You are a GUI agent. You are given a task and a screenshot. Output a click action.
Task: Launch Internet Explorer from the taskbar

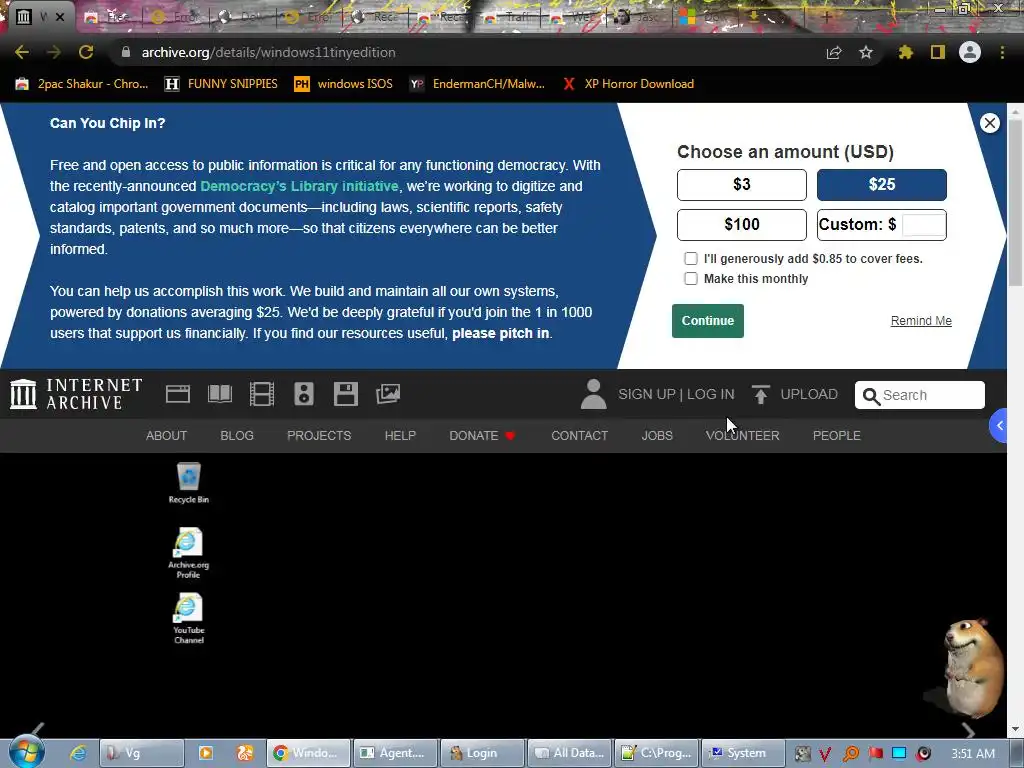78,753
